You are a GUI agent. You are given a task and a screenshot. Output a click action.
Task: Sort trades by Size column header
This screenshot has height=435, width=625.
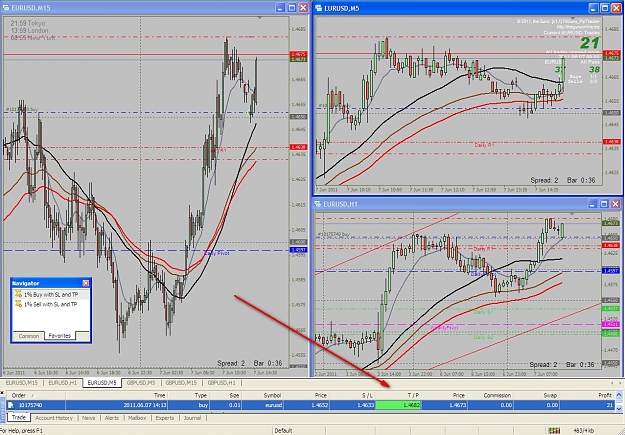pyautogui.click(x=226, y=395)
